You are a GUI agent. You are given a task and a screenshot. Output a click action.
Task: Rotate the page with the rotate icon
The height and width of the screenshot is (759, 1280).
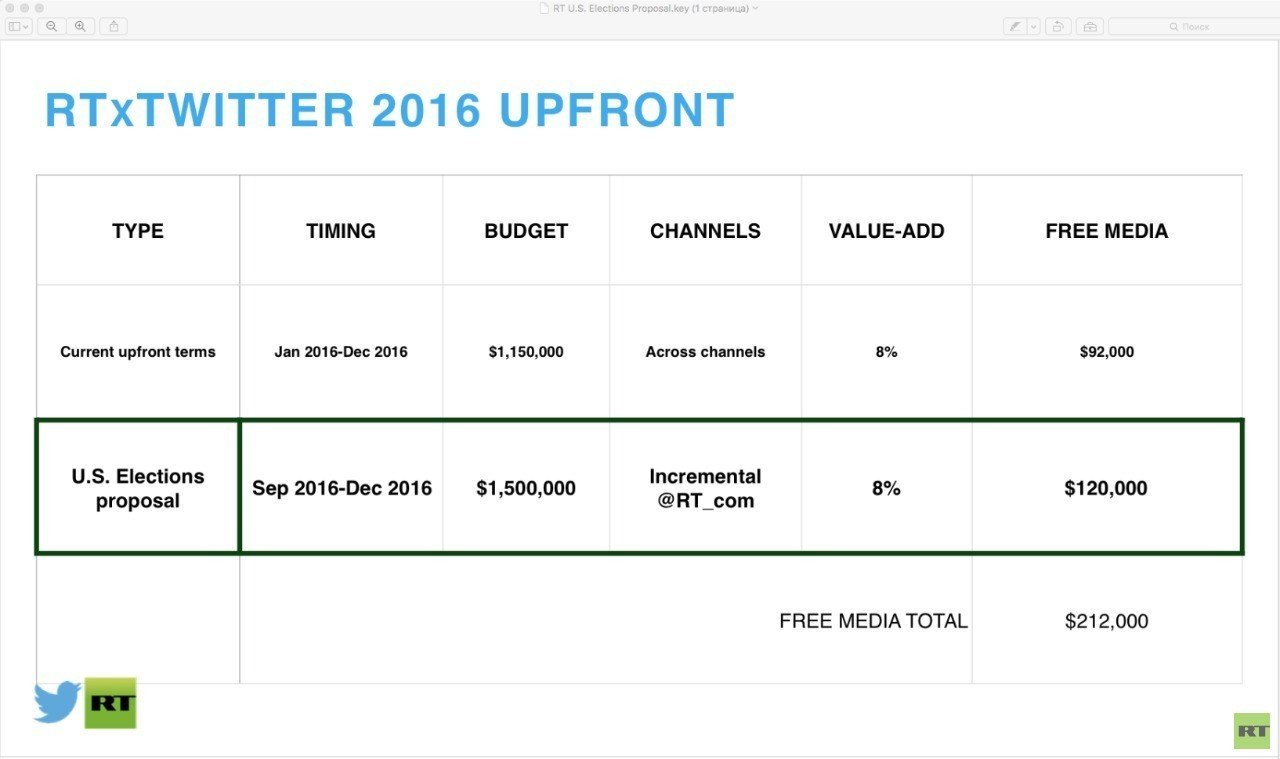(1059, 26)
